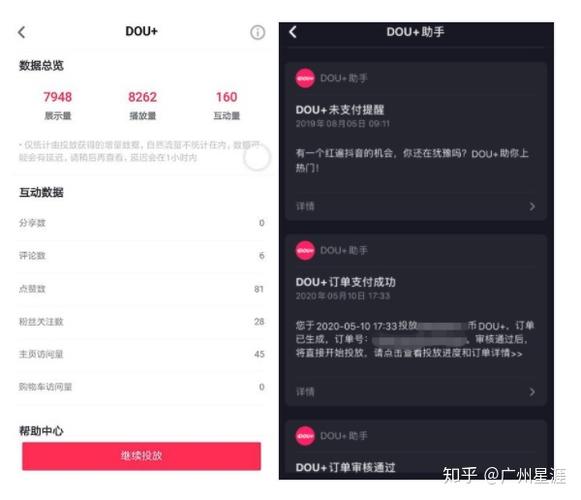This screenshot has width=581, height=500.
Task: Go back from the DOU+ data page
Action: pos(22,32)
